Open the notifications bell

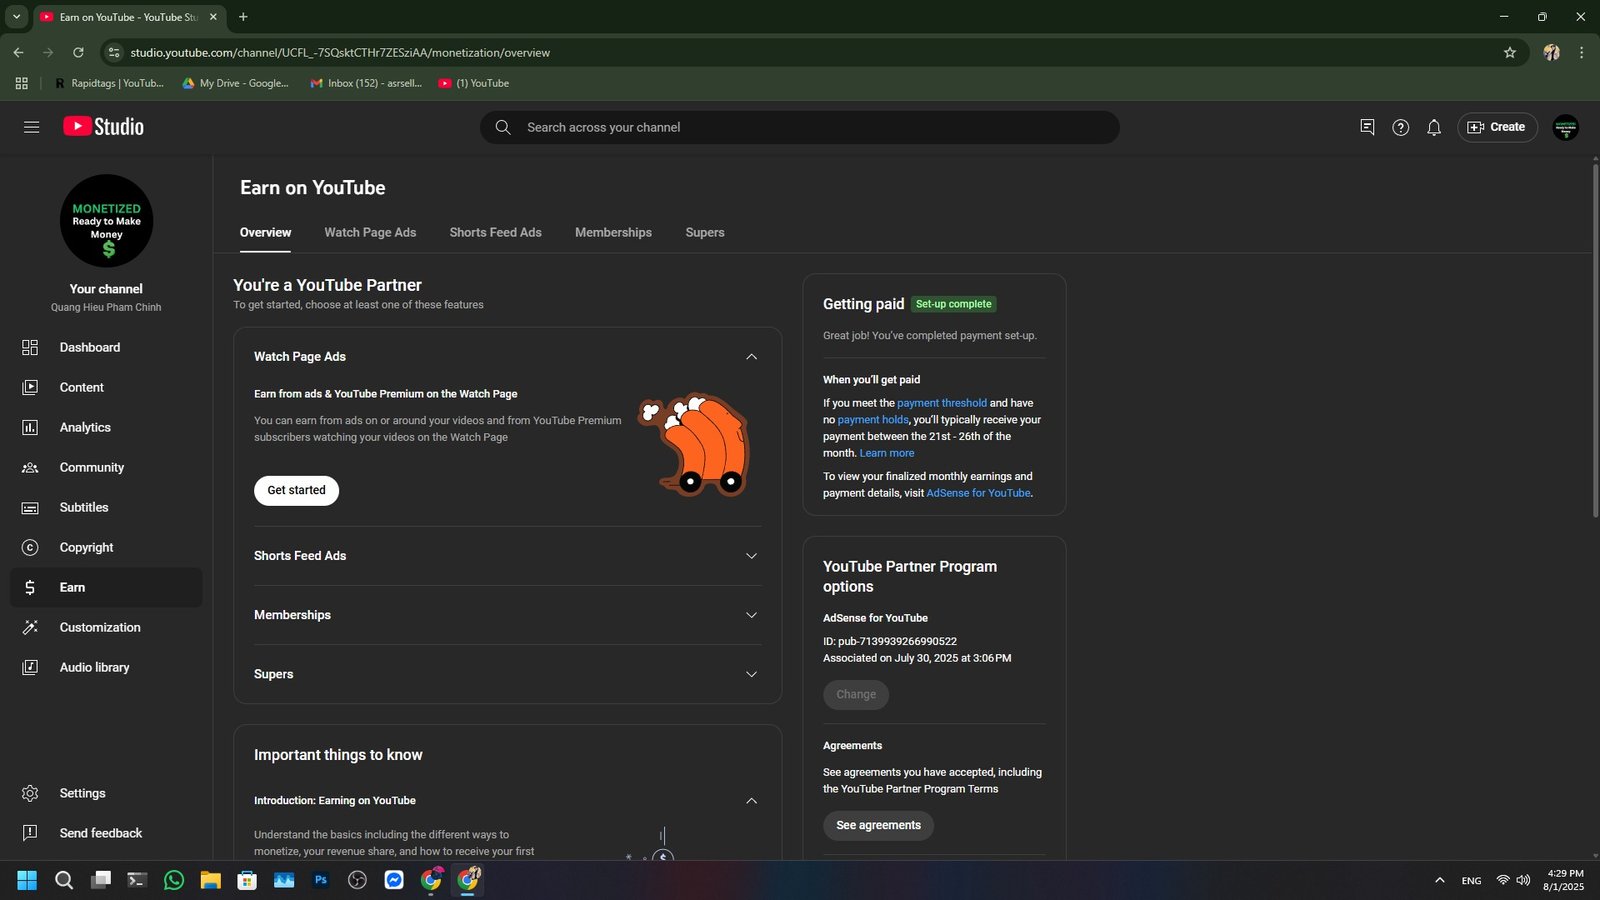tap(1434, 127)
